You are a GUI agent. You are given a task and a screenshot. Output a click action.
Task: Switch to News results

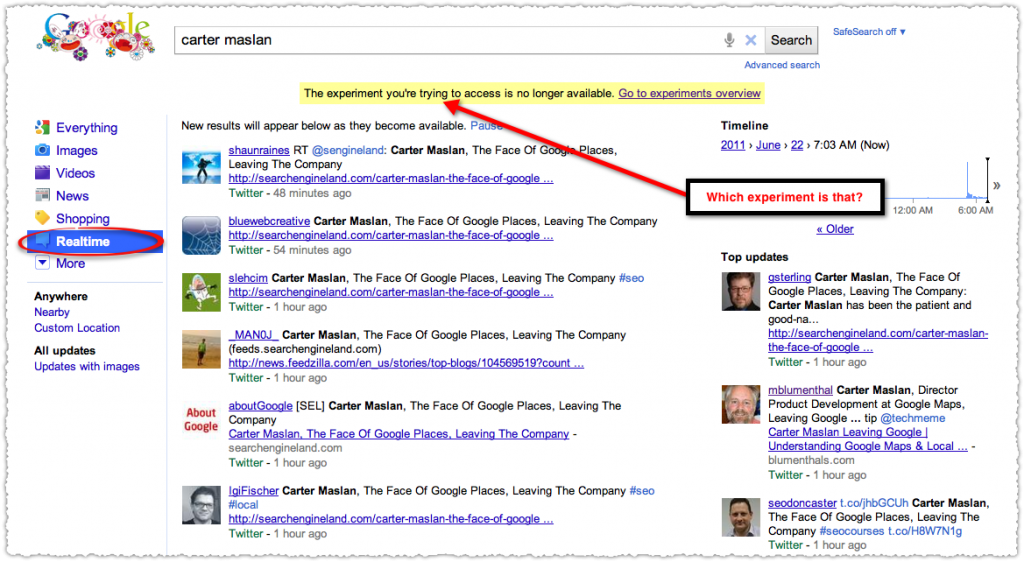[x=72, y=196]
